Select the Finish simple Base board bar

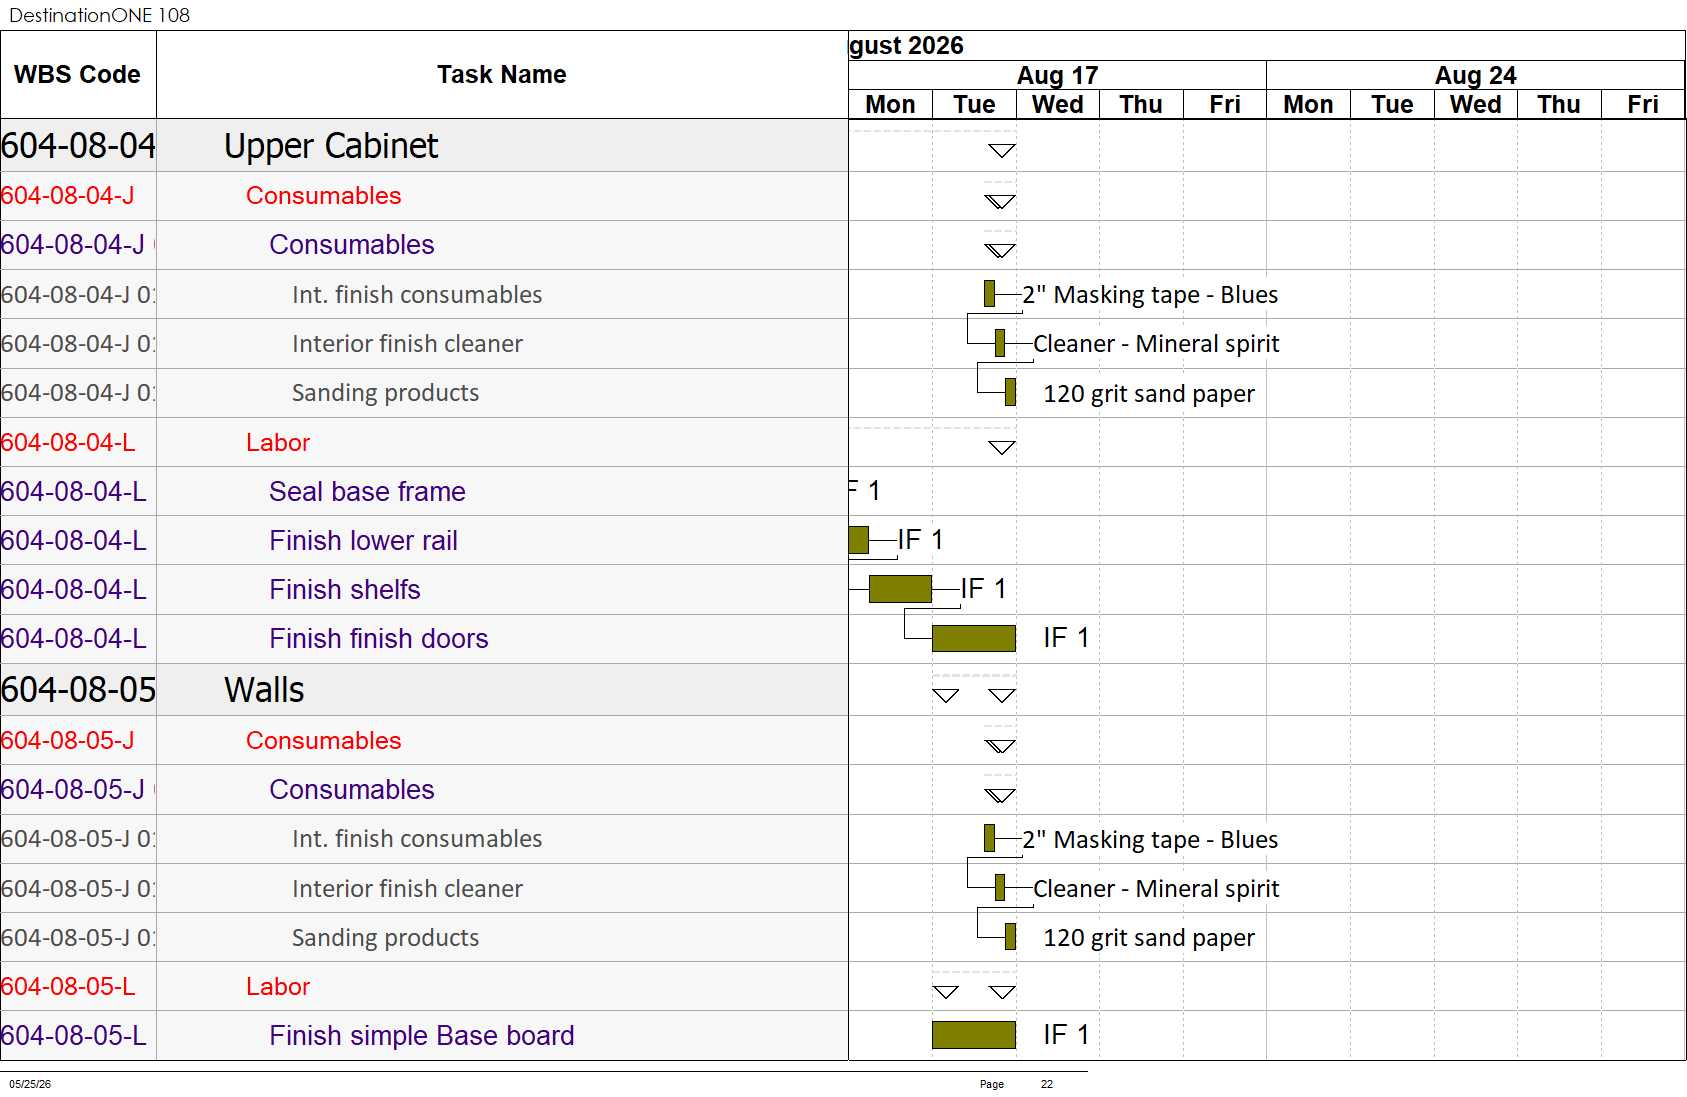point(974,1035)
